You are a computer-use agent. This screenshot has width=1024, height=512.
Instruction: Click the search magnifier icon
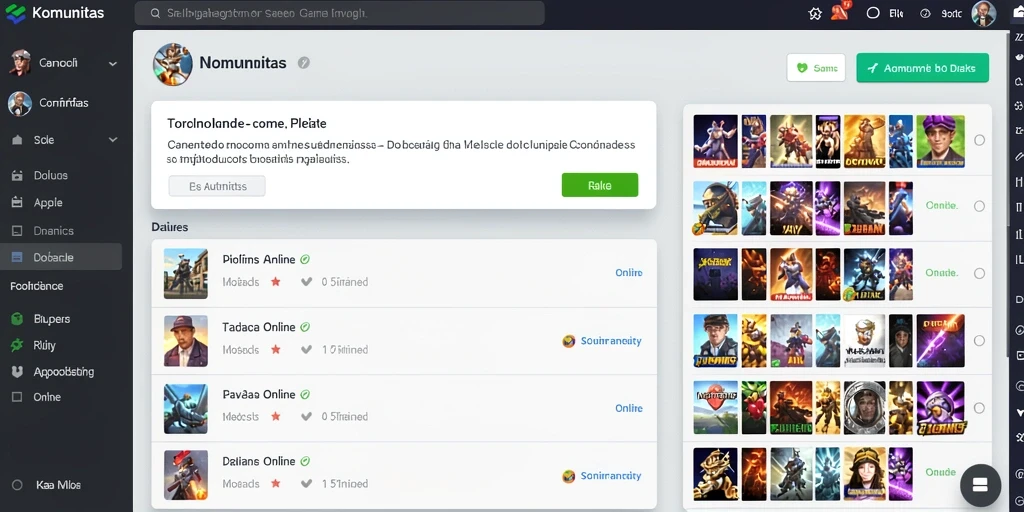(x=155, y=13)
